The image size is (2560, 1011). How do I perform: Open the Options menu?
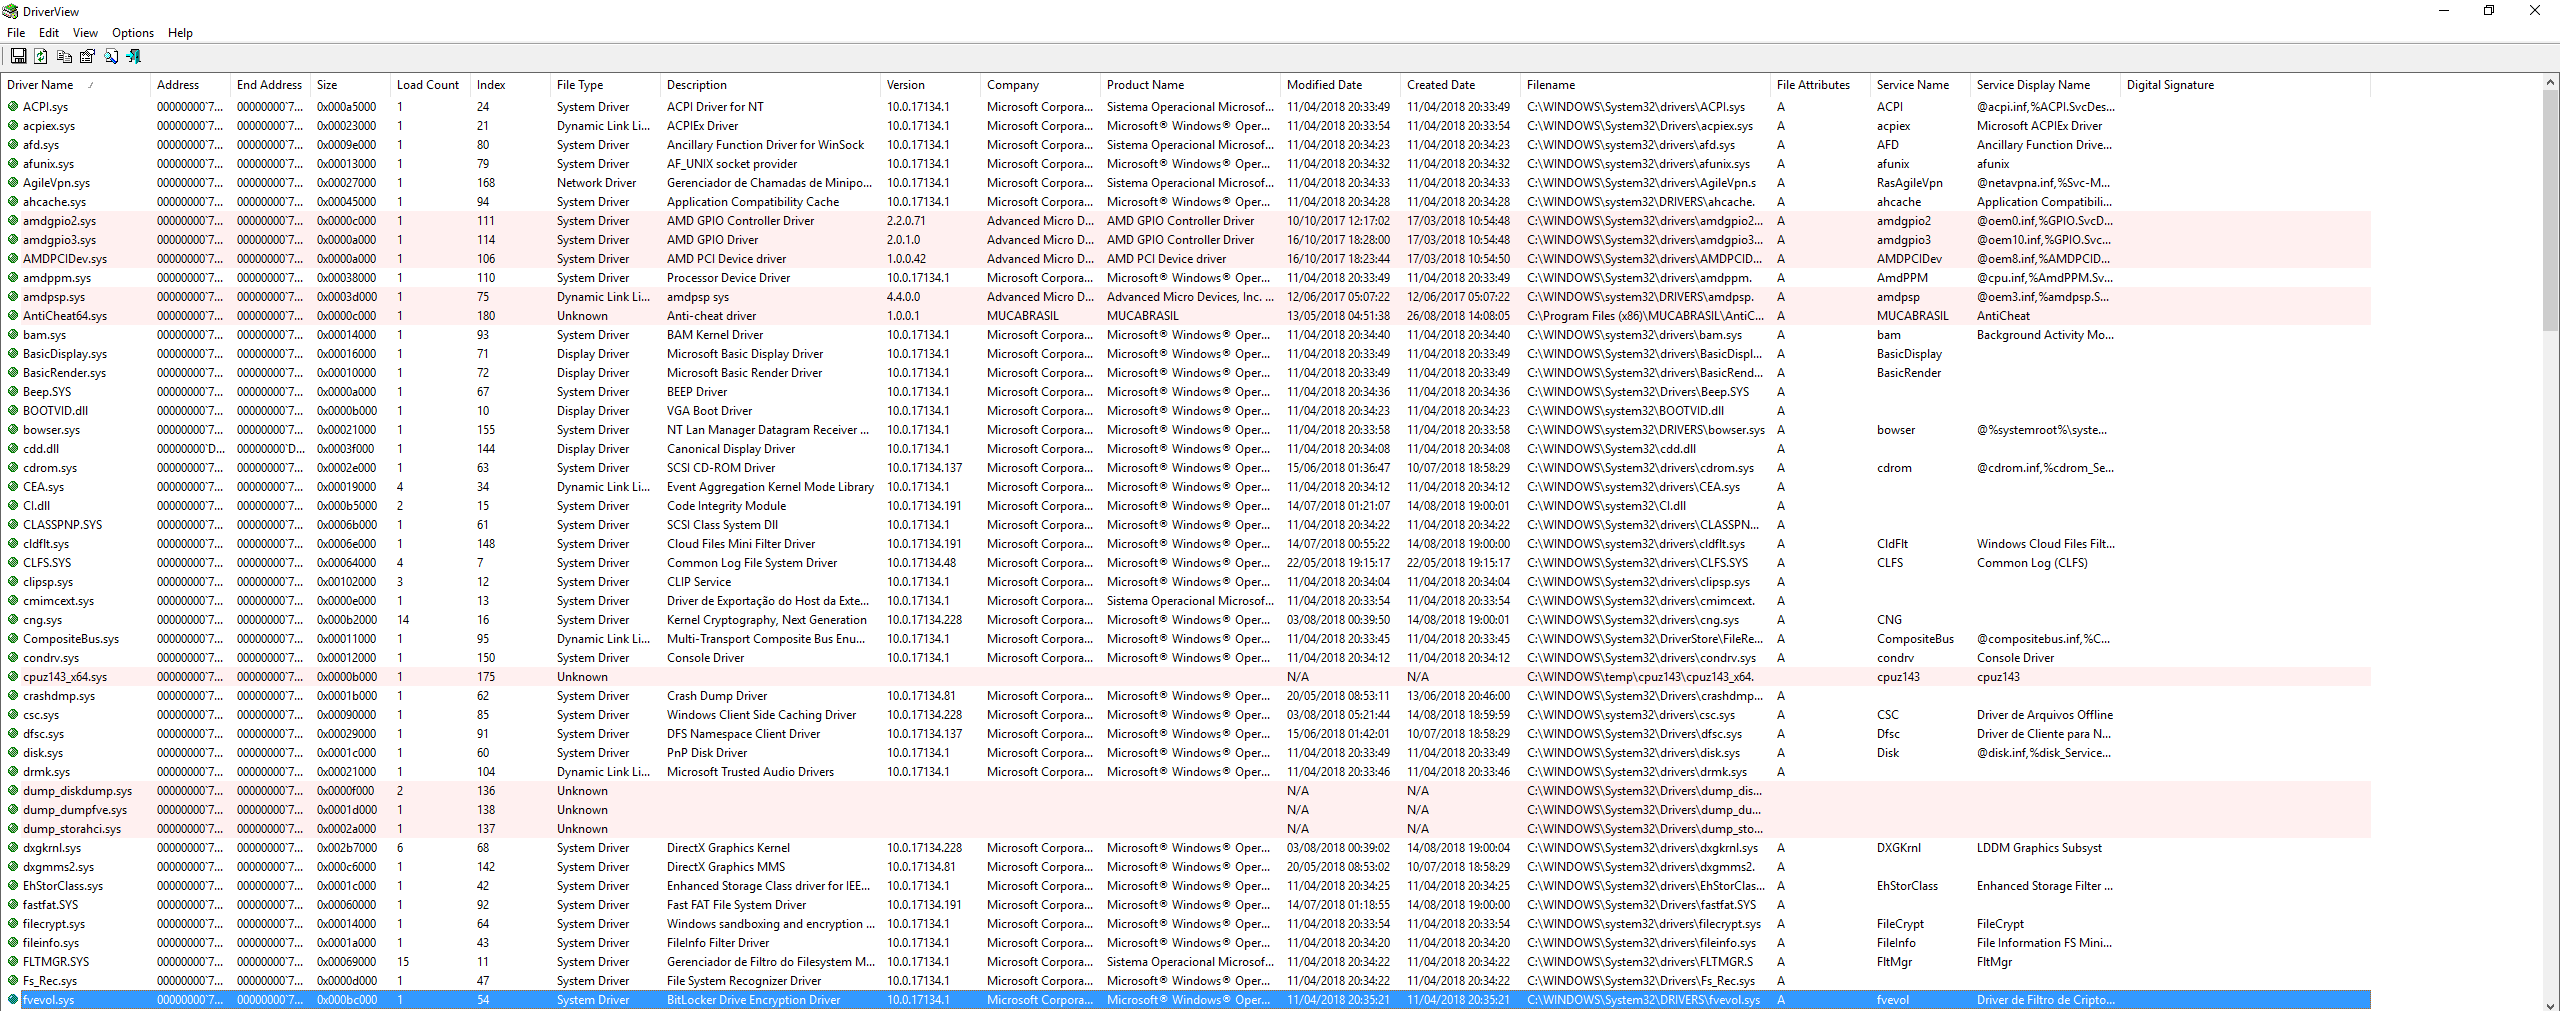click(x=132, y=33)
